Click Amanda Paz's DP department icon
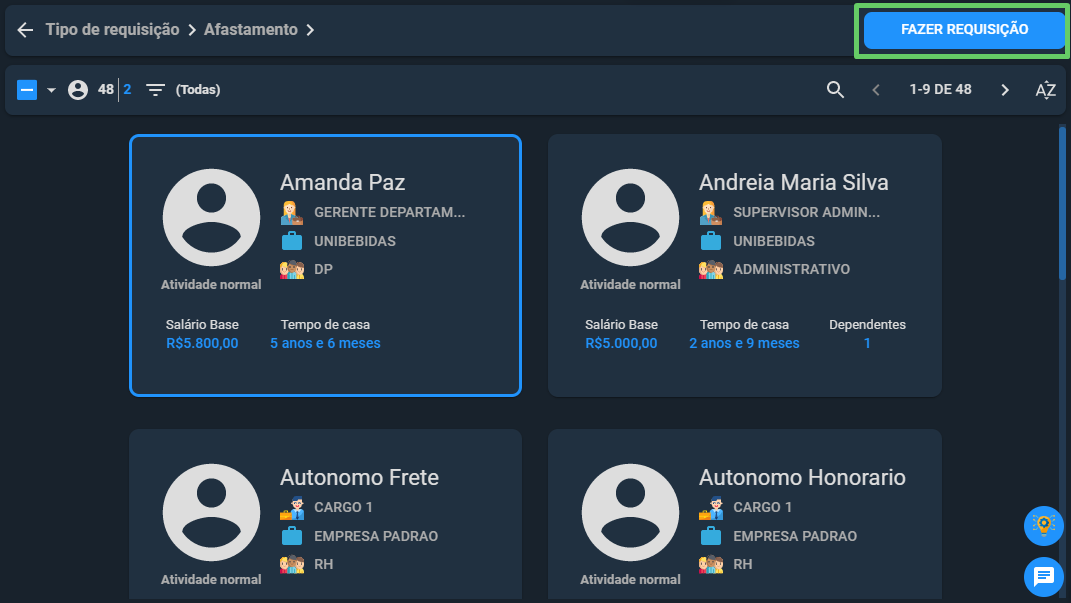Viewport: 1071px width, 603px height. (292, 270)
